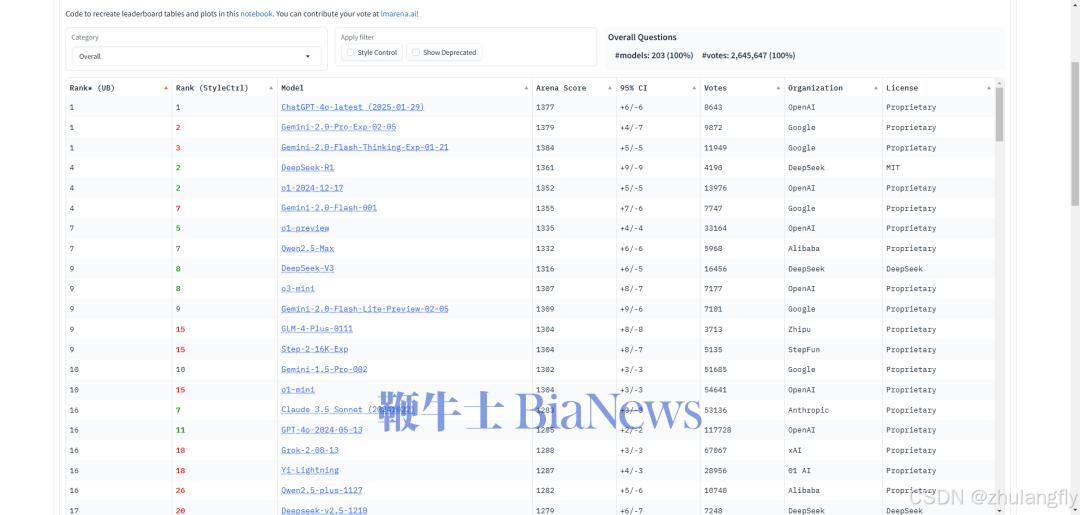Open Gemini-2.0-Flash-Thinking-Exp-01-21 model link
The height and width of the screenshot is (515, 1080).
(364, 147)
